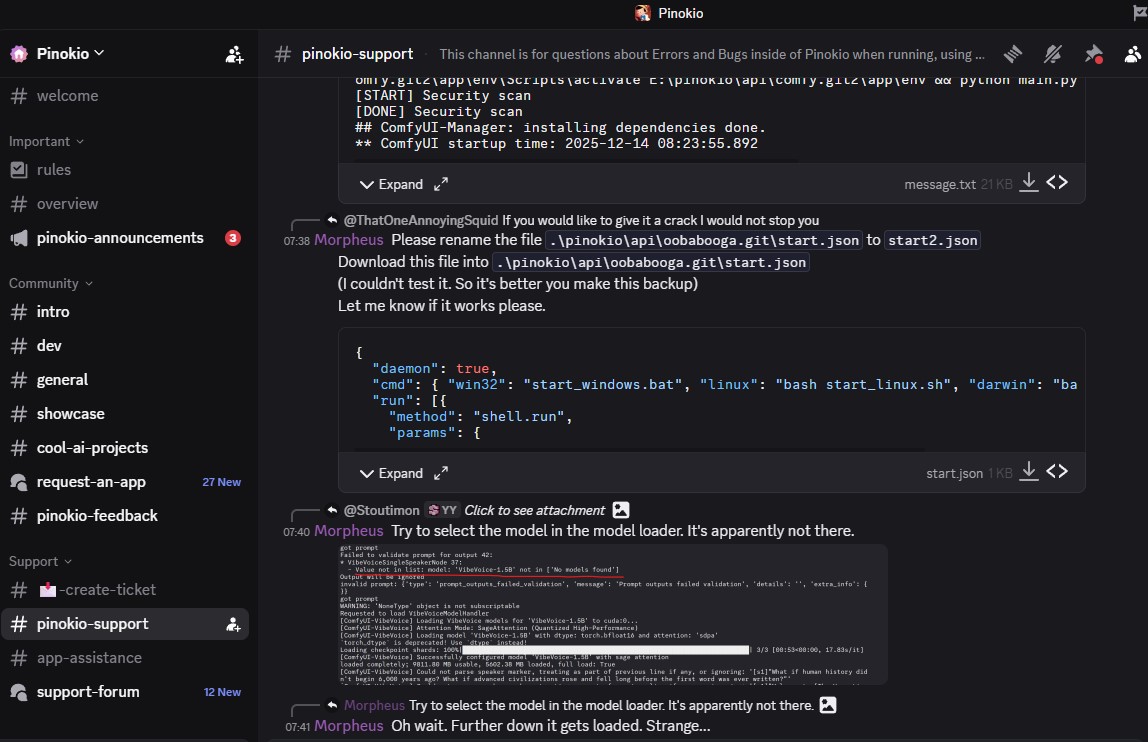Open pinned messages in pinokio-support
Image resolution: width=1148 pixels, height=742 pixels.
(1093, 54)
